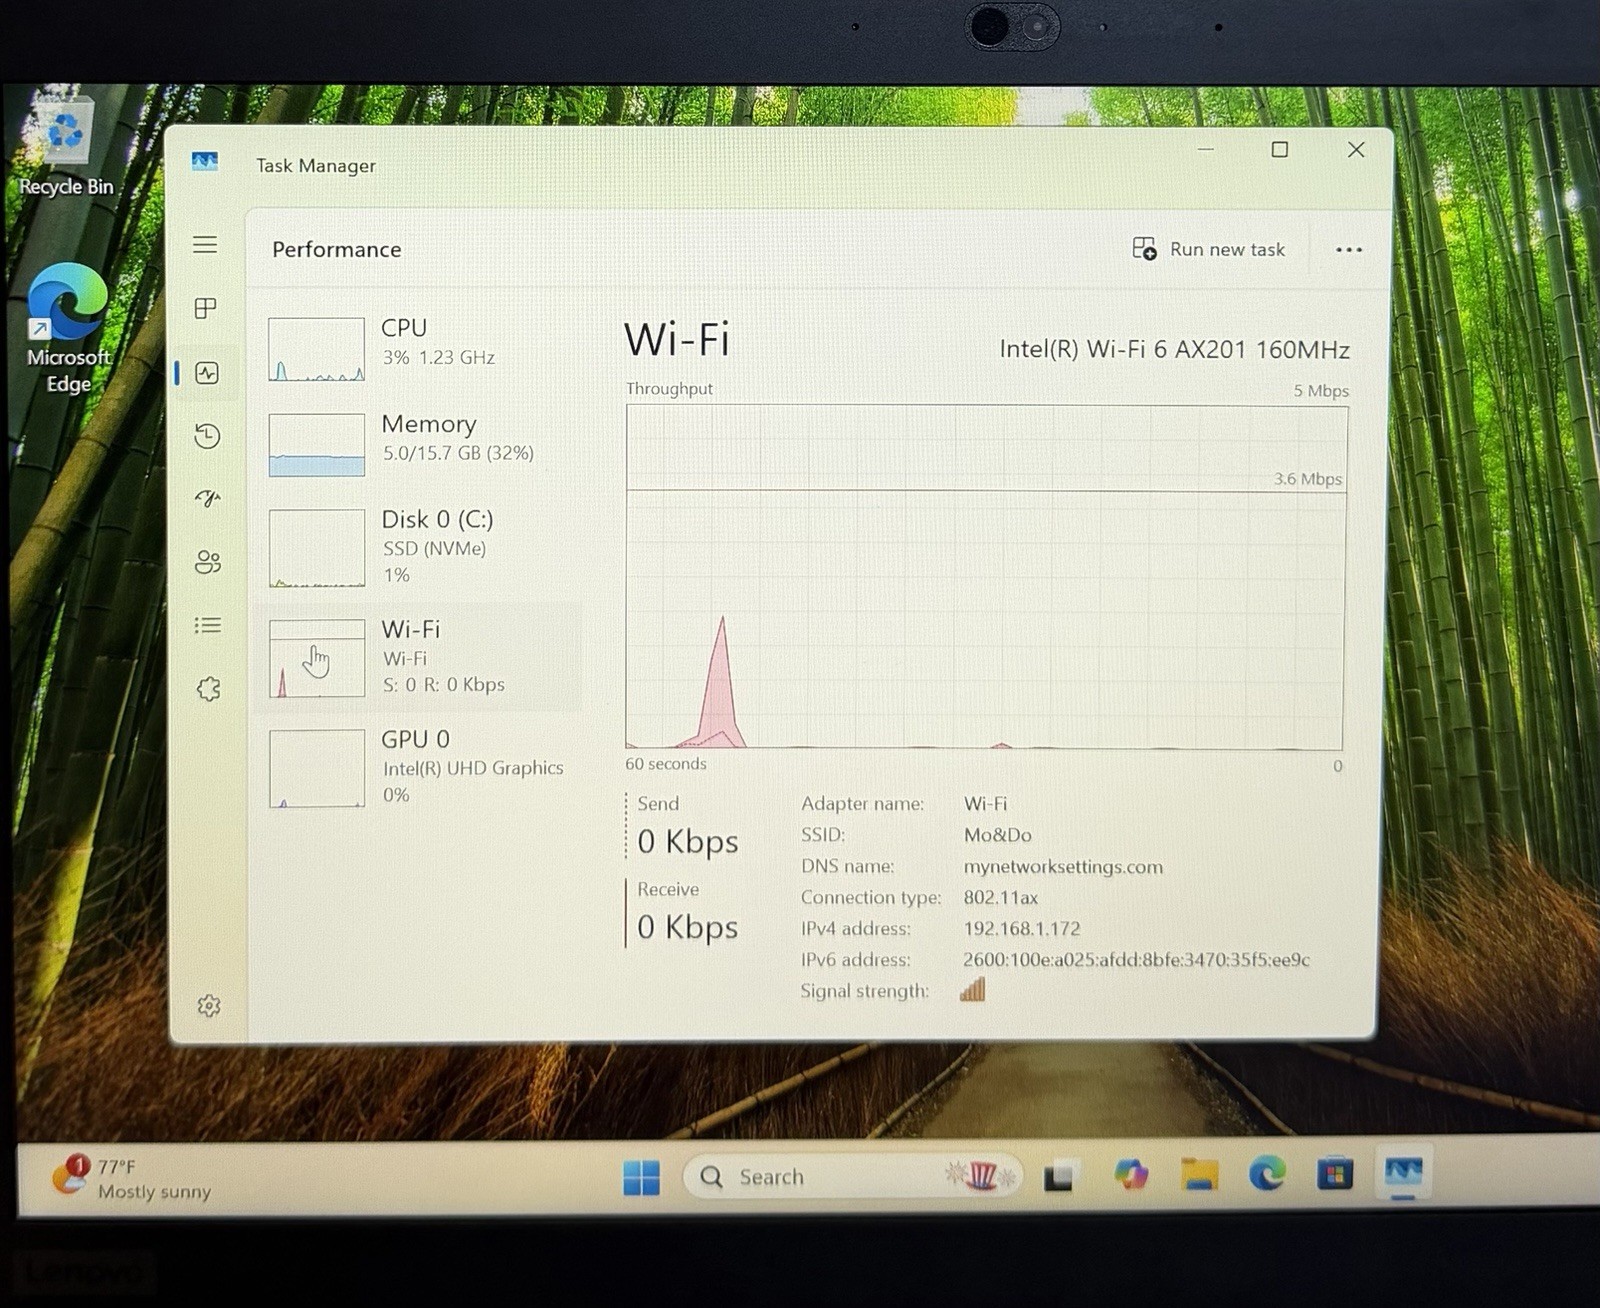Minimize the Task Manager window

coord(1206,149)
